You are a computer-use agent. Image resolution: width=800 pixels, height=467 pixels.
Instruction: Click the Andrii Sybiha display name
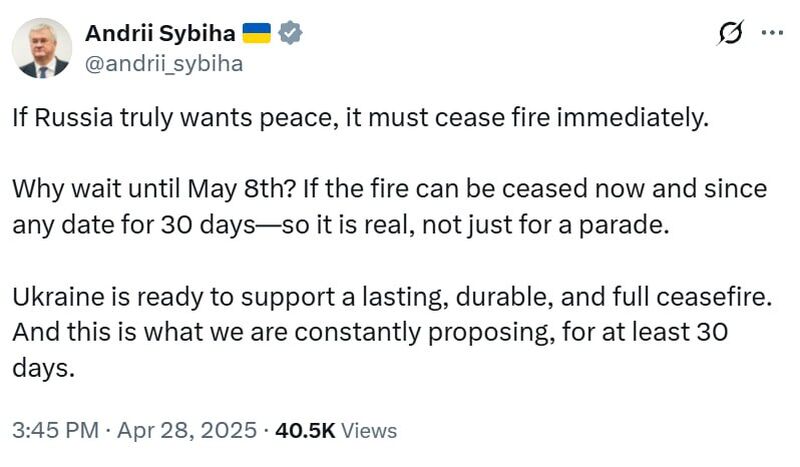point(160,33)
